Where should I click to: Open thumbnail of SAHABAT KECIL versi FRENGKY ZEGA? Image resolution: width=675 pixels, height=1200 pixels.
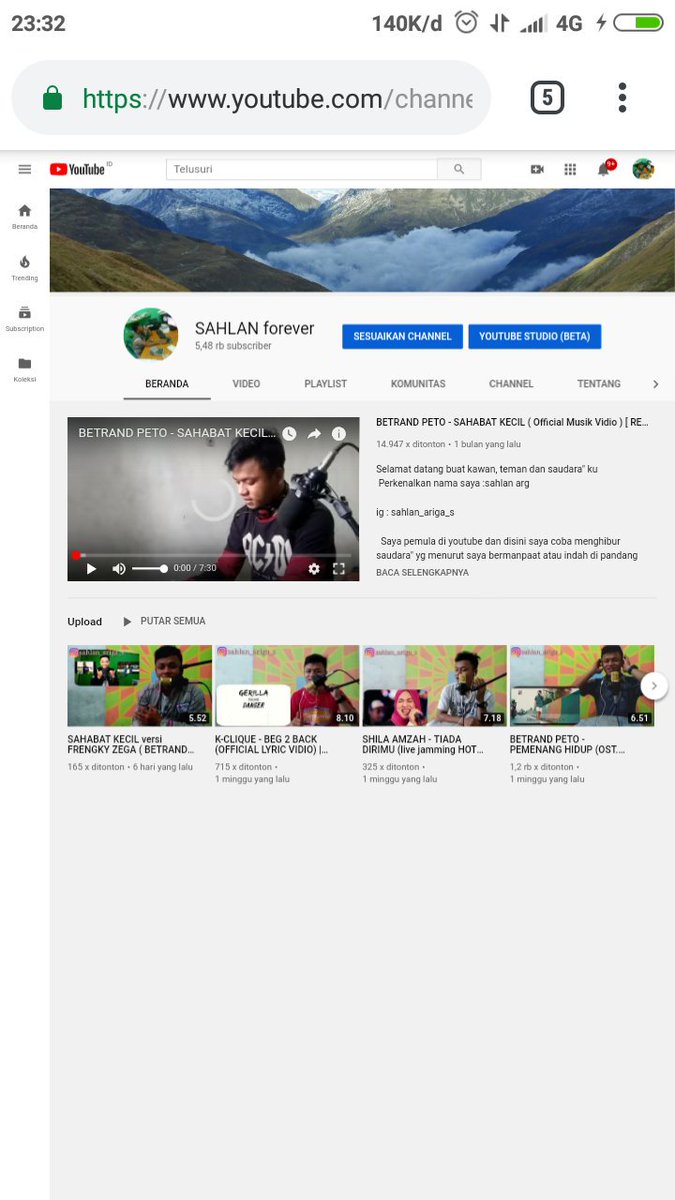coord(139,686)
